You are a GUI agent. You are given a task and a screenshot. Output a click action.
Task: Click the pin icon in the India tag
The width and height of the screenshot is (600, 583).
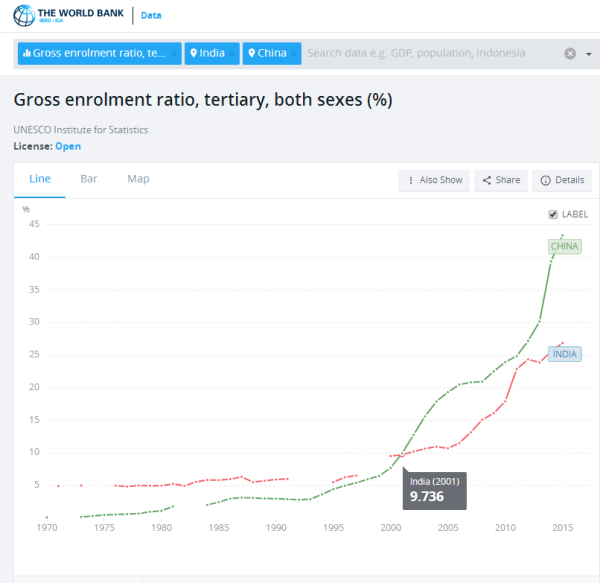pos(194,53)
